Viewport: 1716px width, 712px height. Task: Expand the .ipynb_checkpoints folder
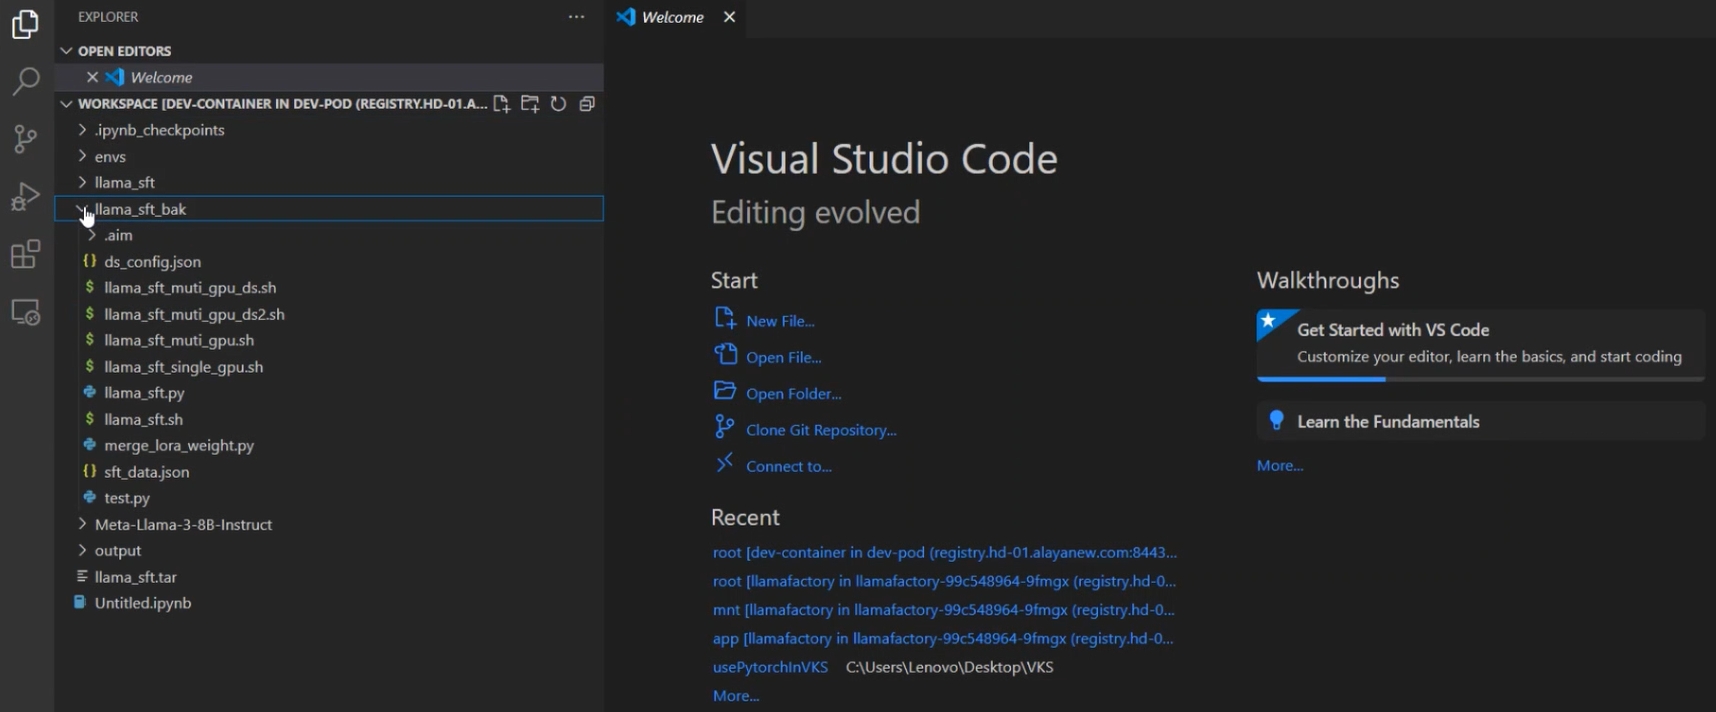(x=82, y=130)
